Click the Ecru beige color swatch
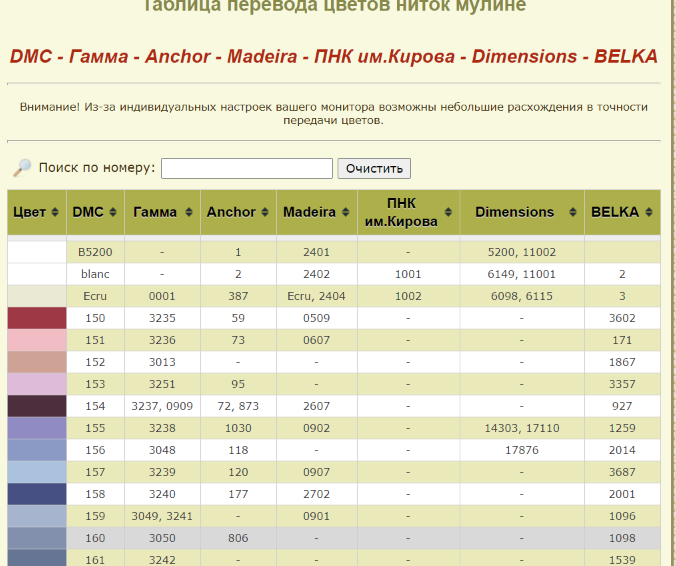The height and width of the screenshot is (566, 676). pos(37,296)
